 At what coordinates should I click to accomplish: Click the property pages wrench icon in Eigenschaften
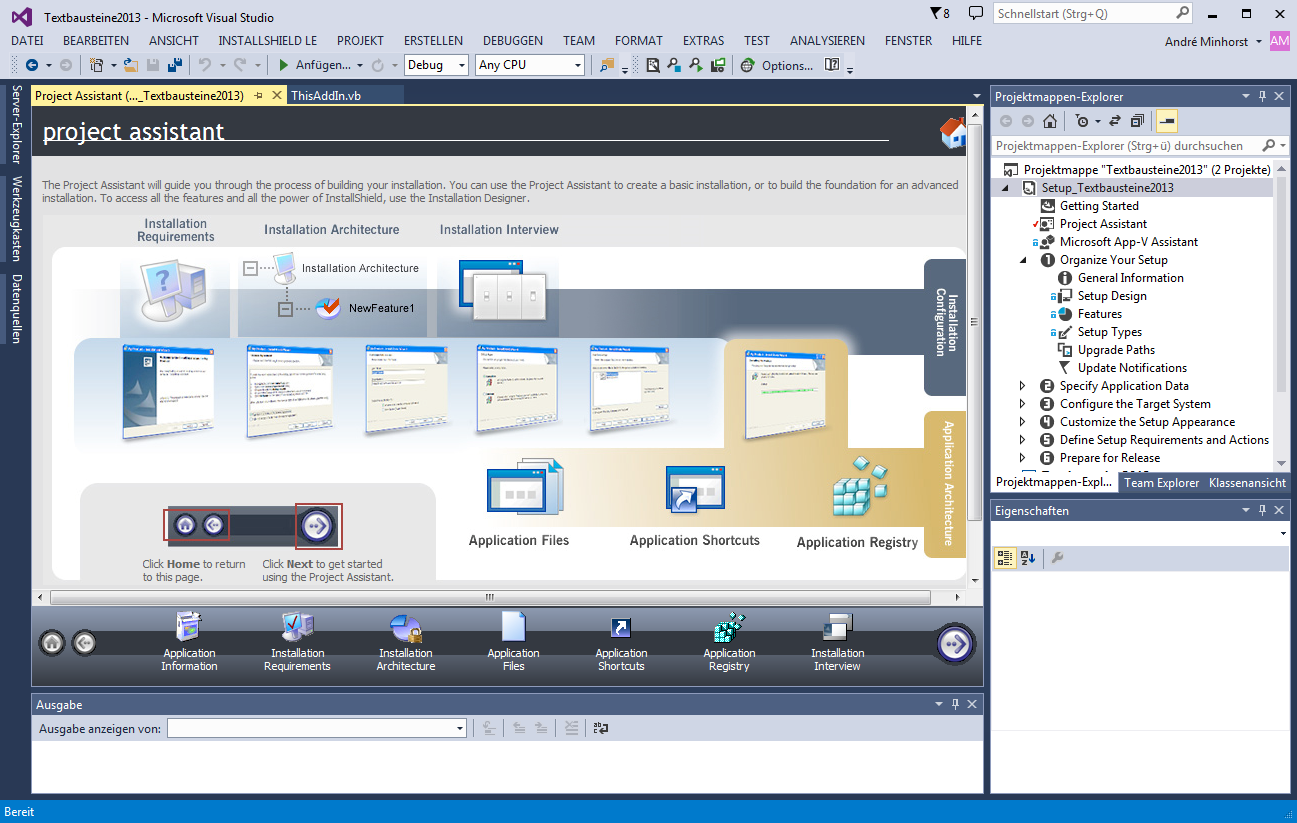(1057, 558)
